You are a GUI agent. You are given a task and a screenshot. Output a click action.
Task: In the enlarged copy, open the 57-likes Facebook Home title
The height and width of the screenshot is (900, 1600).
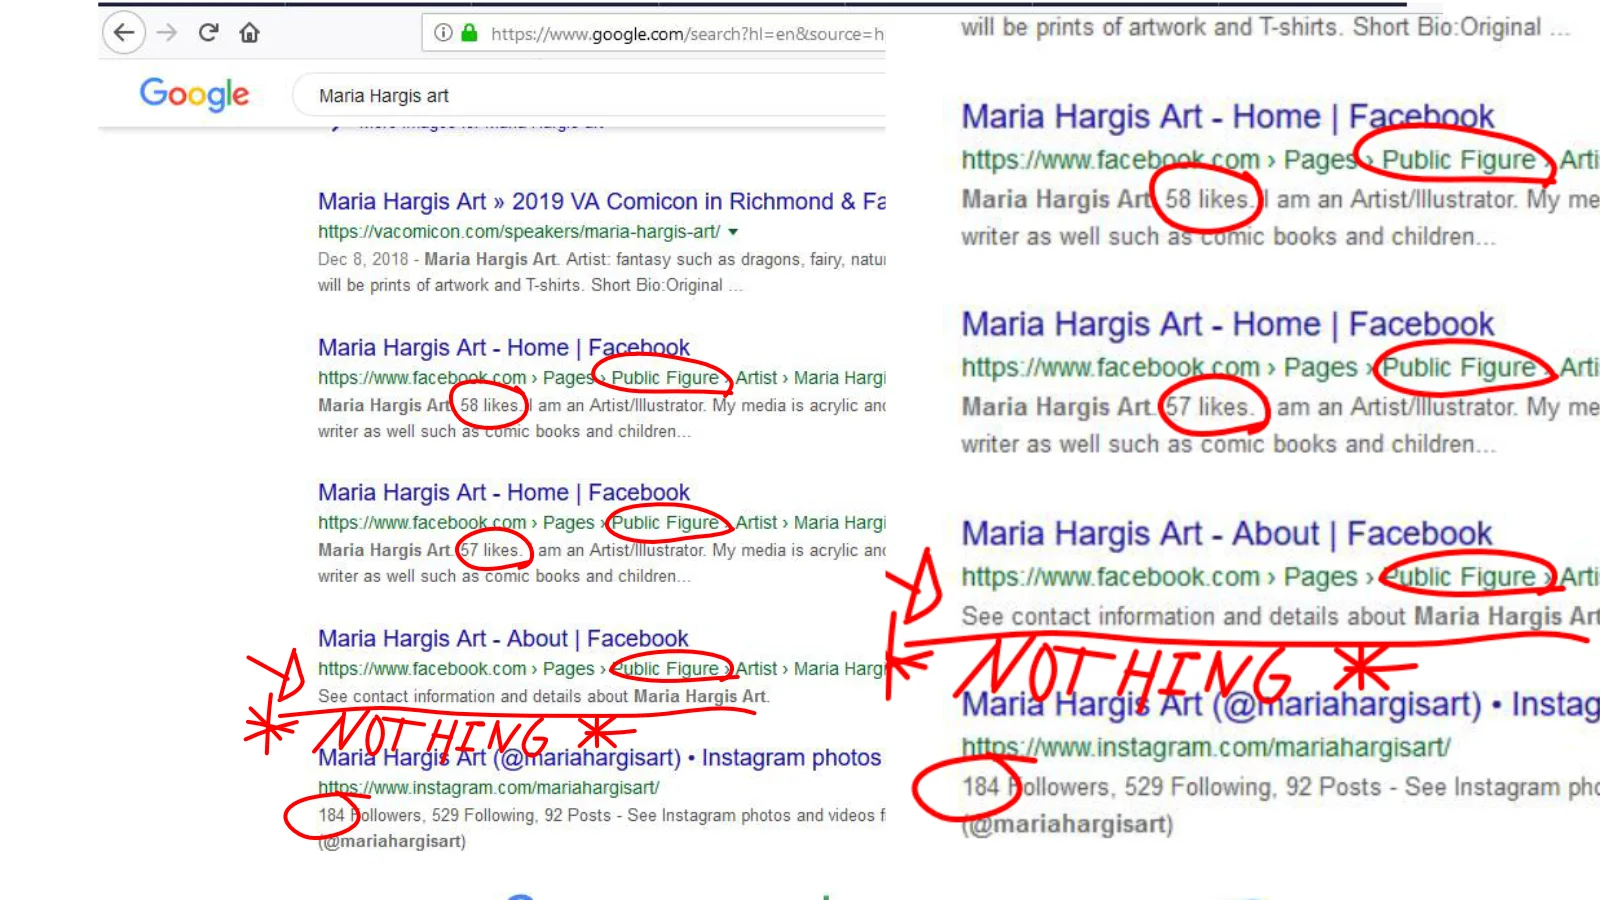tap(1228, 324)
